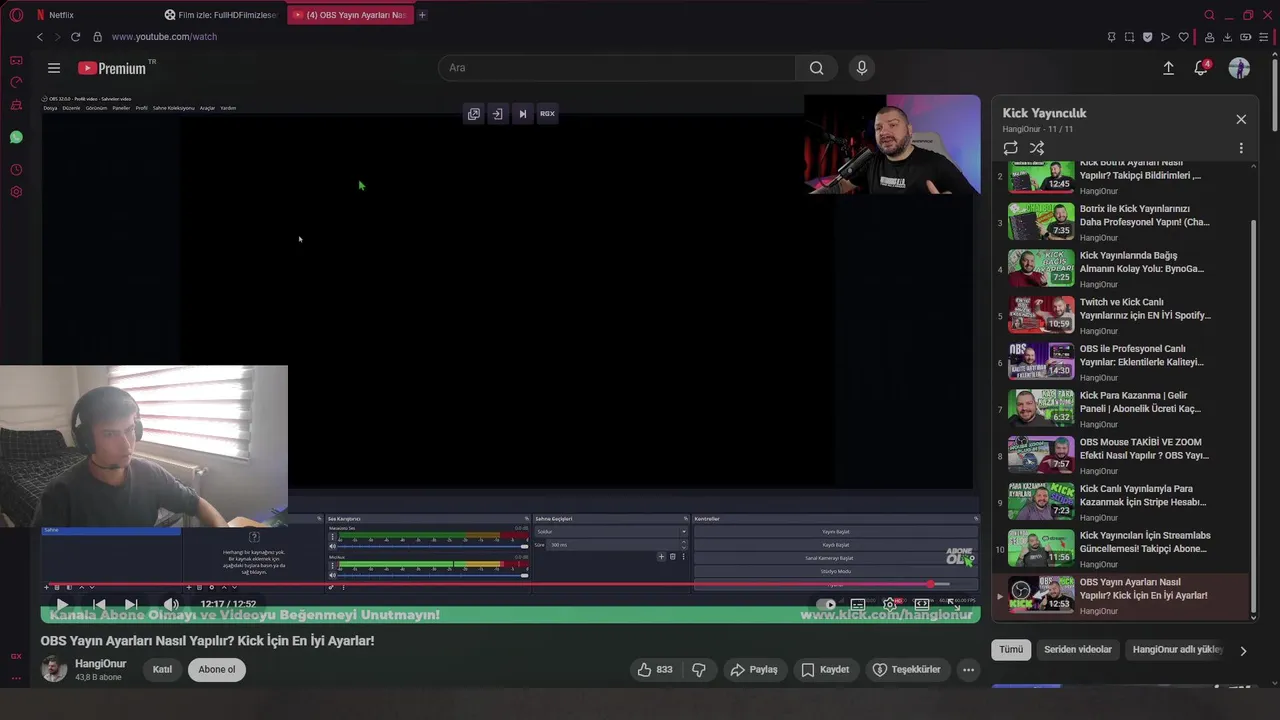The width and height of the screenshot is (1280, 720).
Task: Play the video with play button
Action: pyautogui.click(x=62, y=604)
